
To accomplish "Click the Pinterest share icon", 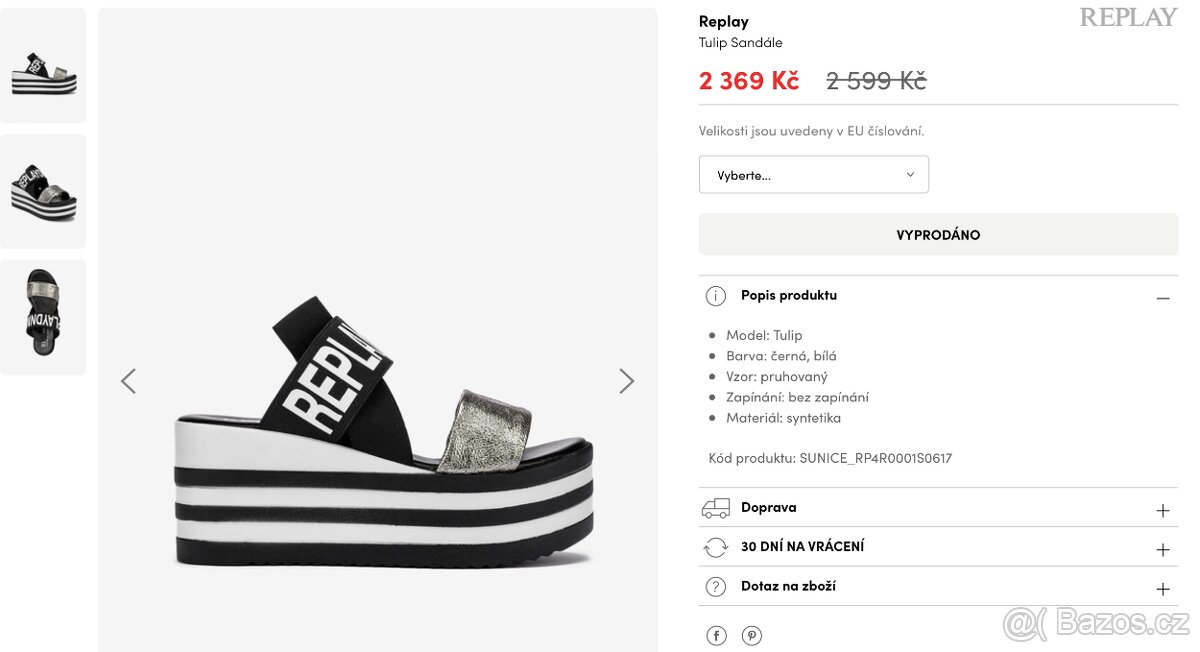I will [752, 636].
